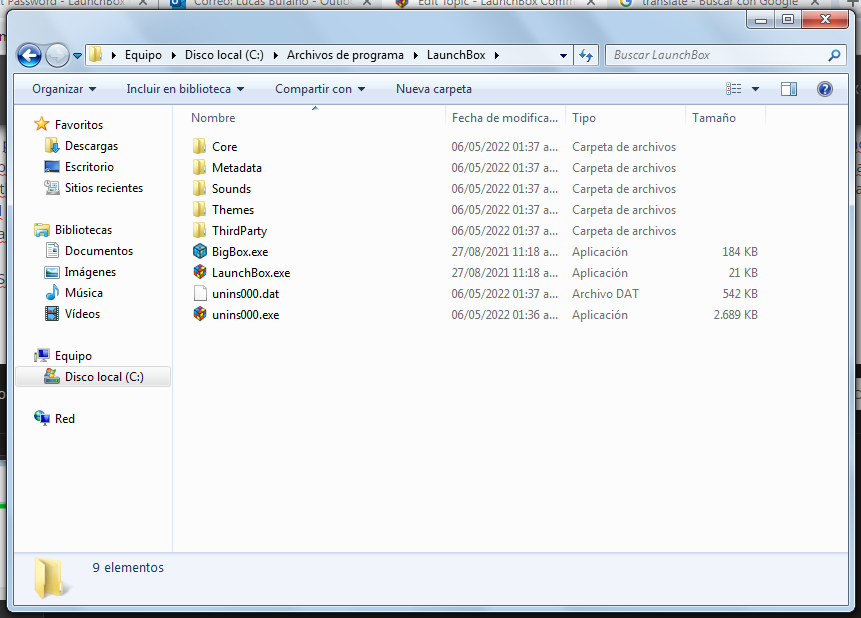Expand the breadcrumb arrow after LaunchBox
The width and height of the screenshot is (861, 618).
(x=496, y=55)
